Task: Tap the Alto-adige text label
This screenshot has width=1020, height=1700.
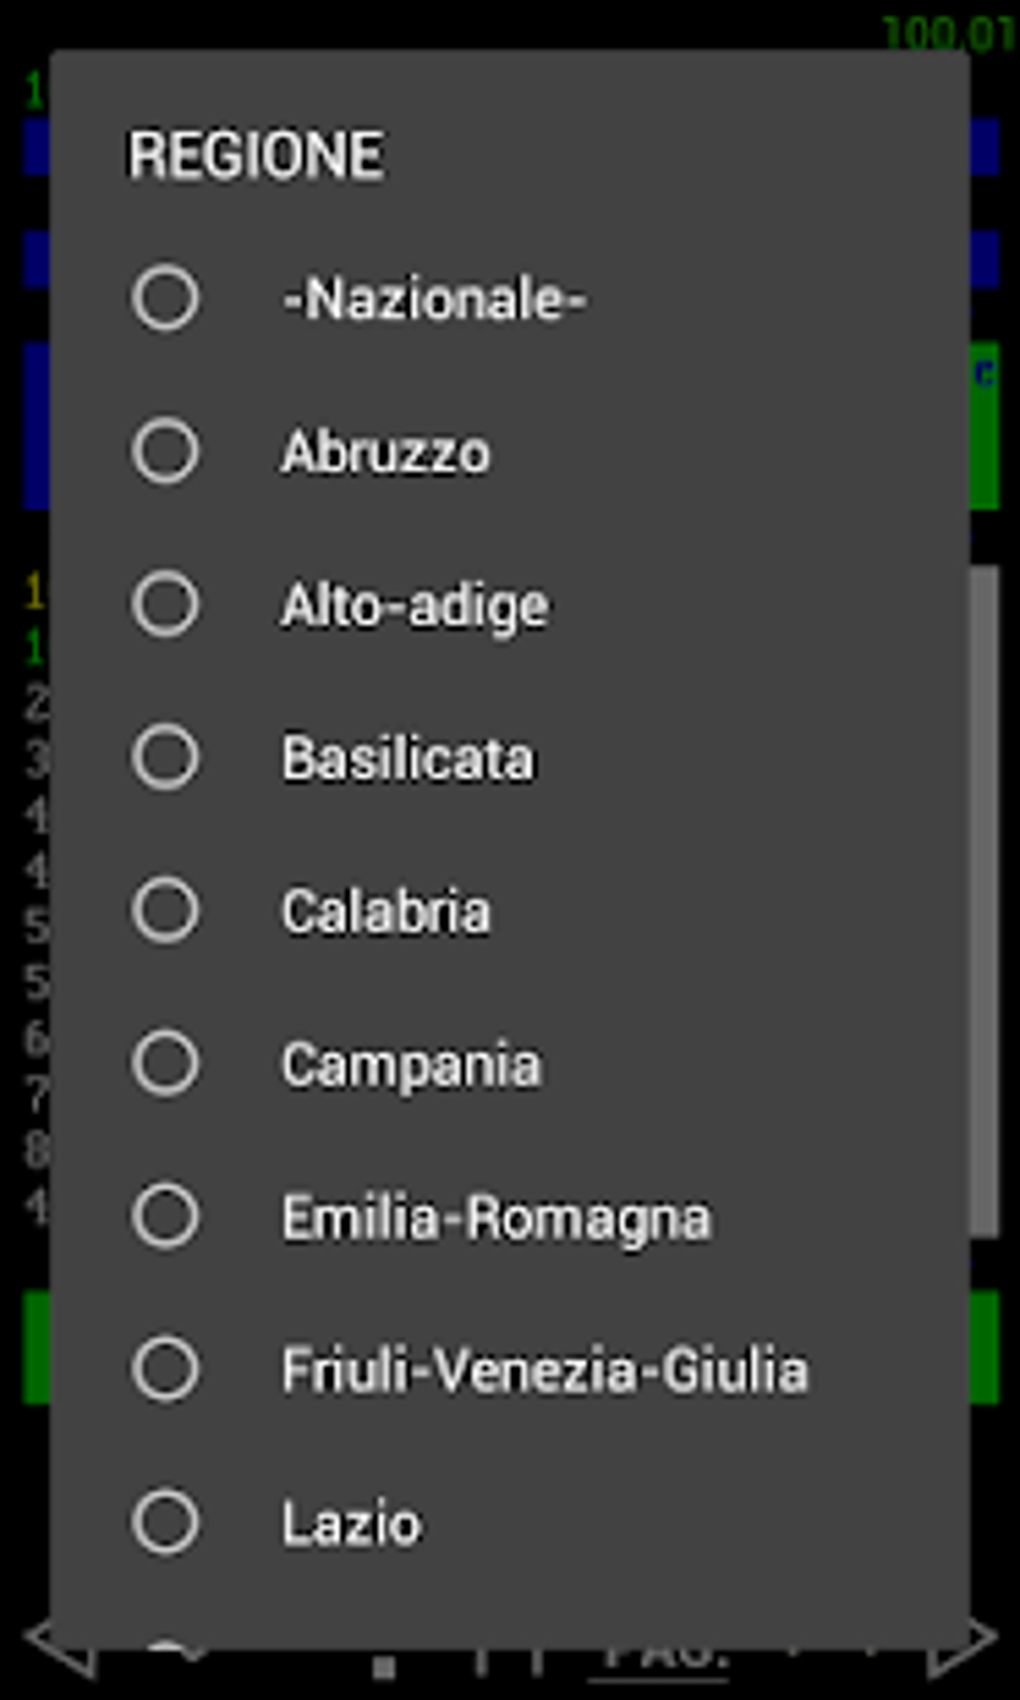Action: pos(415,606)
